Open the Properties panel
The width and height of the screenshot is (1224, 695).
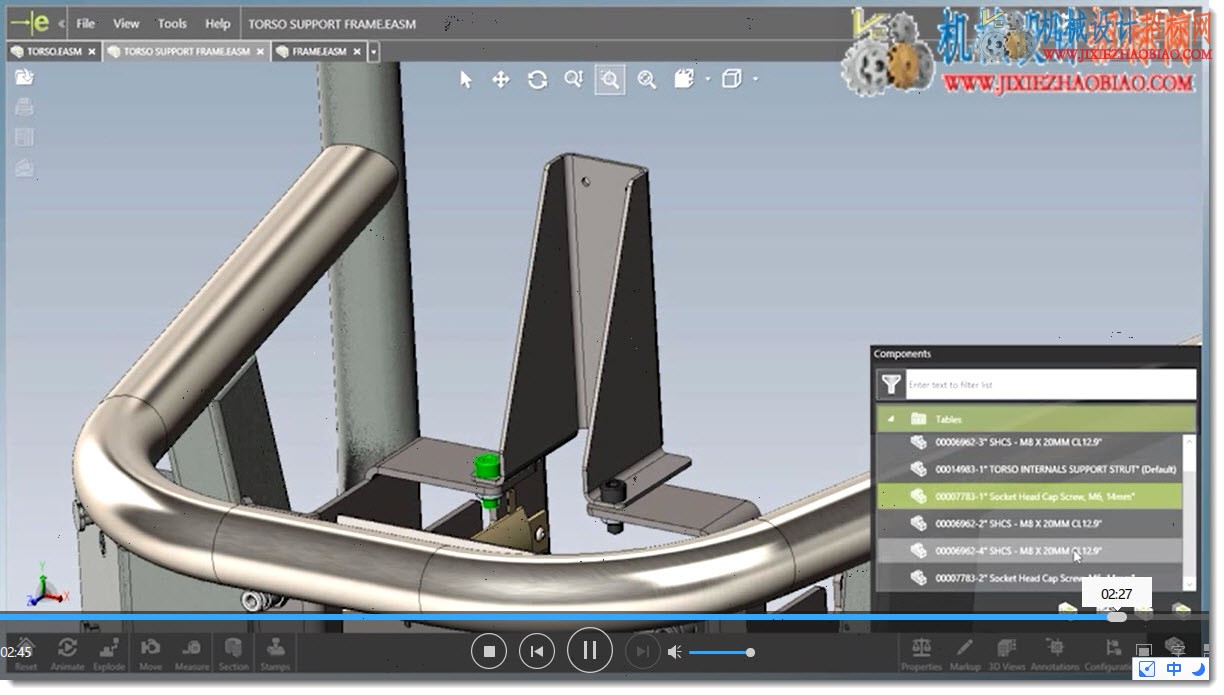922,654
